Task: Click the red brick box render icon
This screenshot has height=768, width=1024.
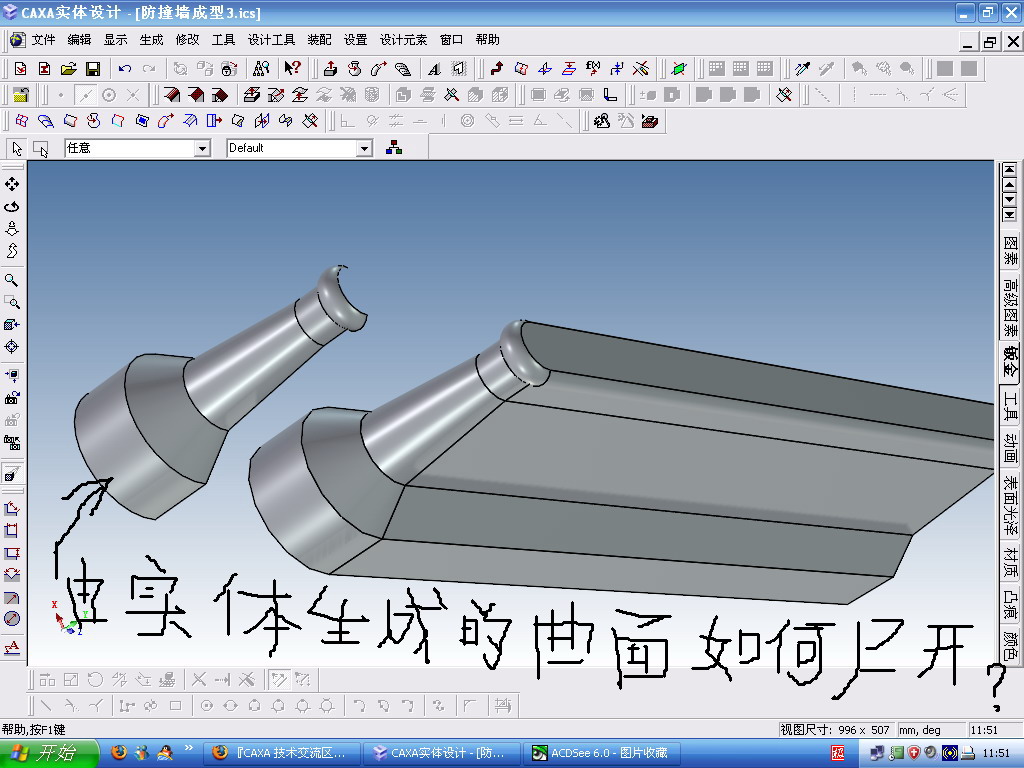Action: point(650,121)
